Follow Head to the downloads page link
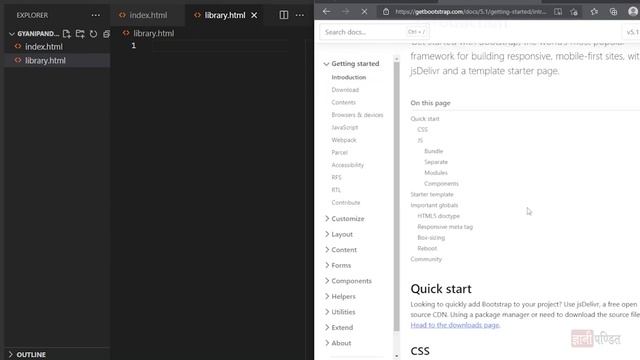640x360 pixels. (455, 325)
